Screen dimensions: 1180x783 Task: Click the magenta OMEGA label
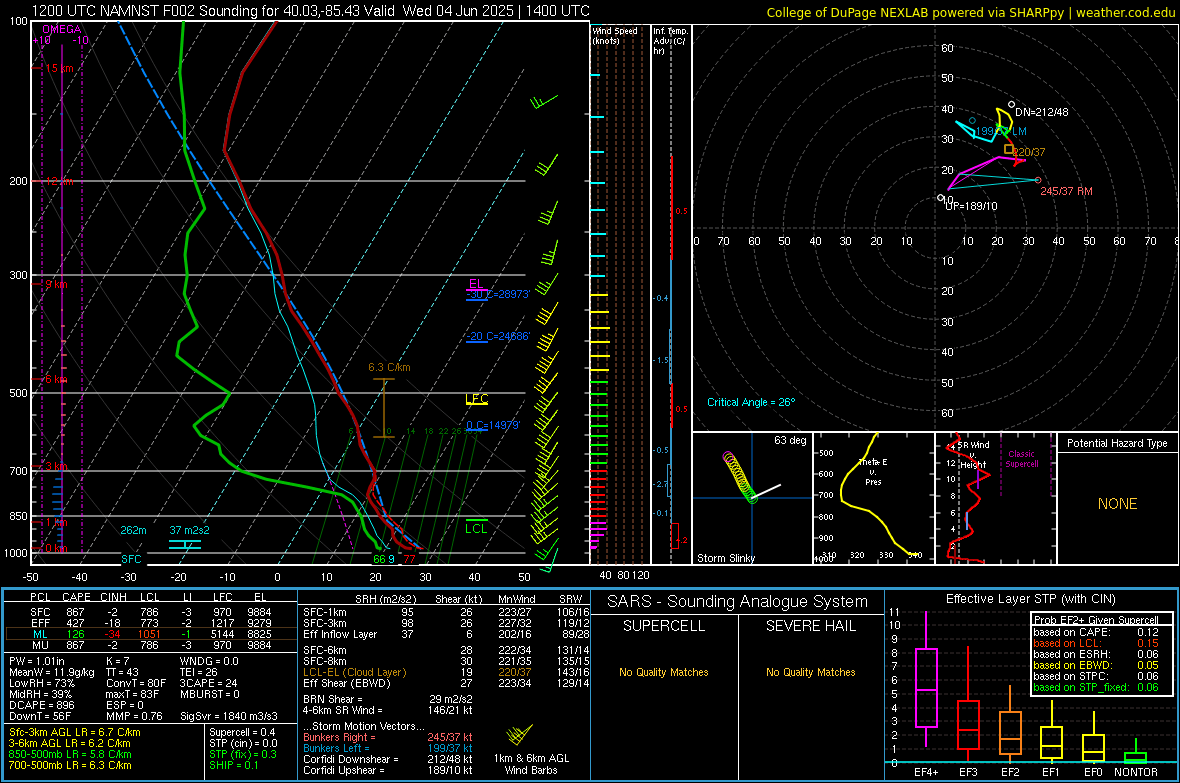(x=62, y=29)
